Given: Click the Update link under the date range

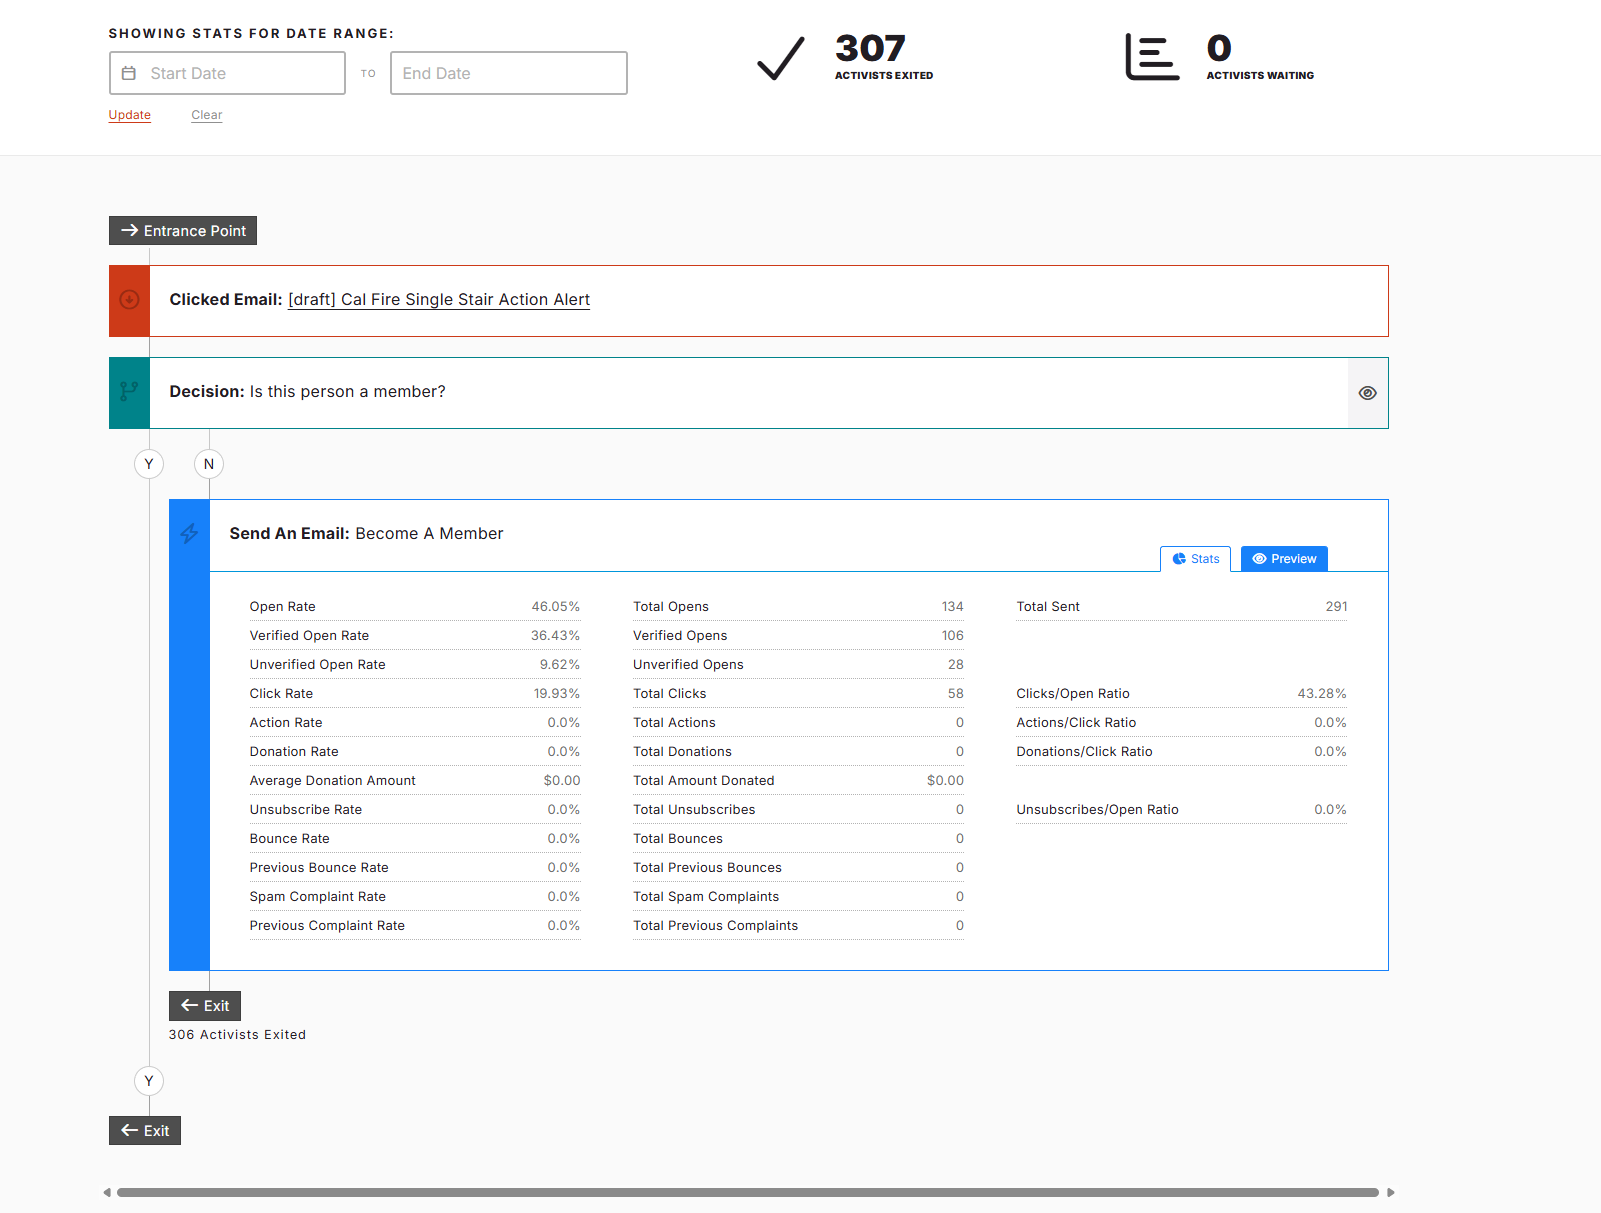Looking at the screenshot, I should point(129,115).
